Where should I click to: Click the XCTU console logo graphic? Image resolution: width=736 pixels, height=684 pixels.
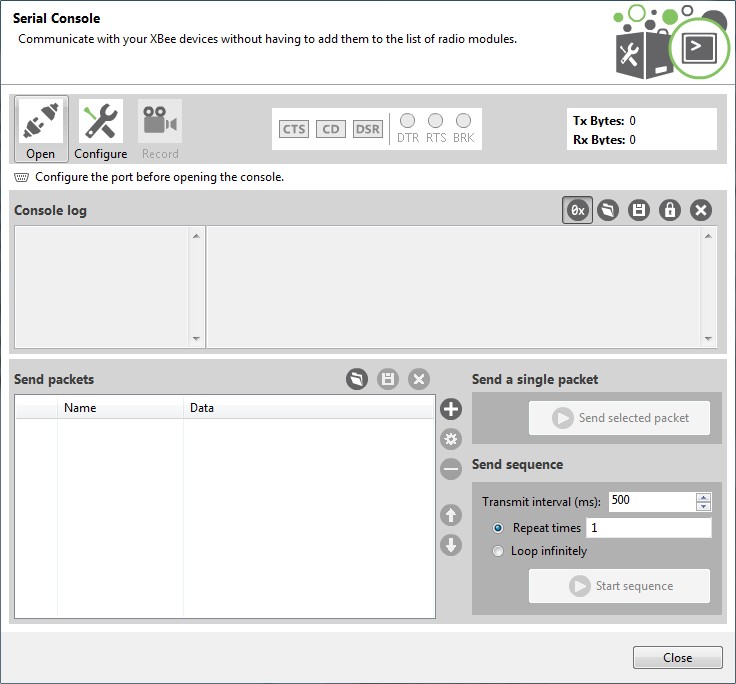click(672, 42)
